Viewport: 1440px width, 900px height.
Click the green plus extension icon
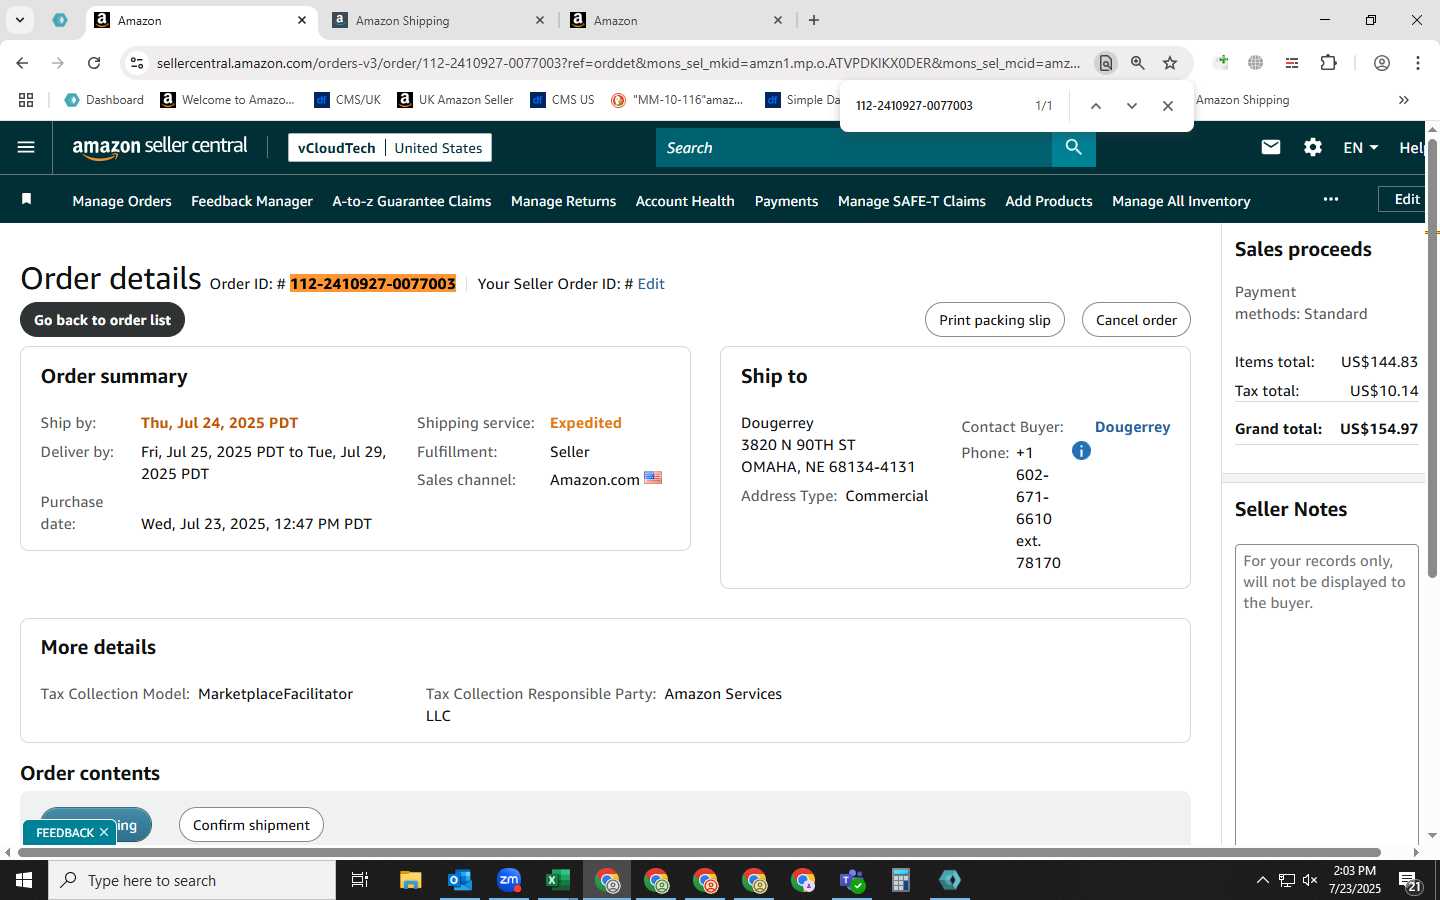1221,62
